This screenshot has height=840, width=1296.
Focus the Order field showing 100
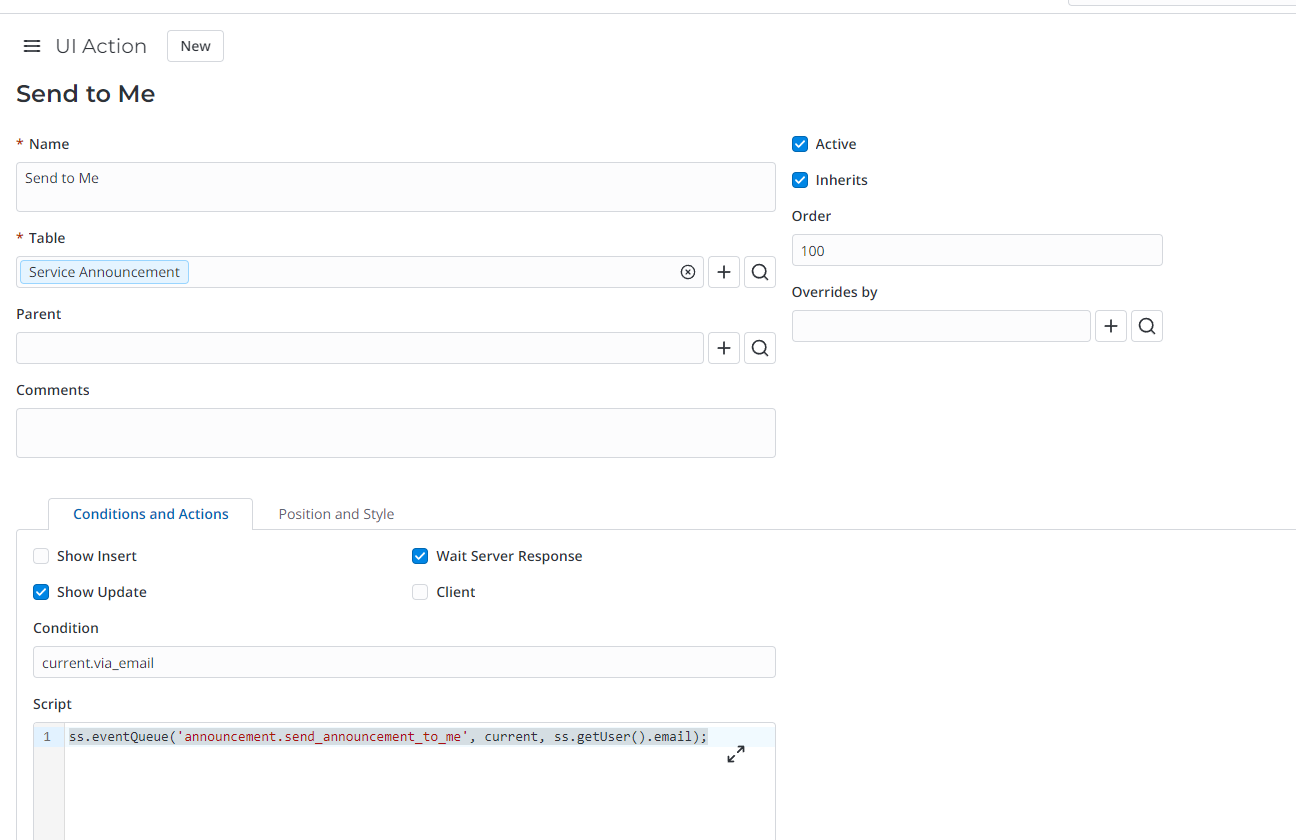pyautogui.click(x=976, y=250)
